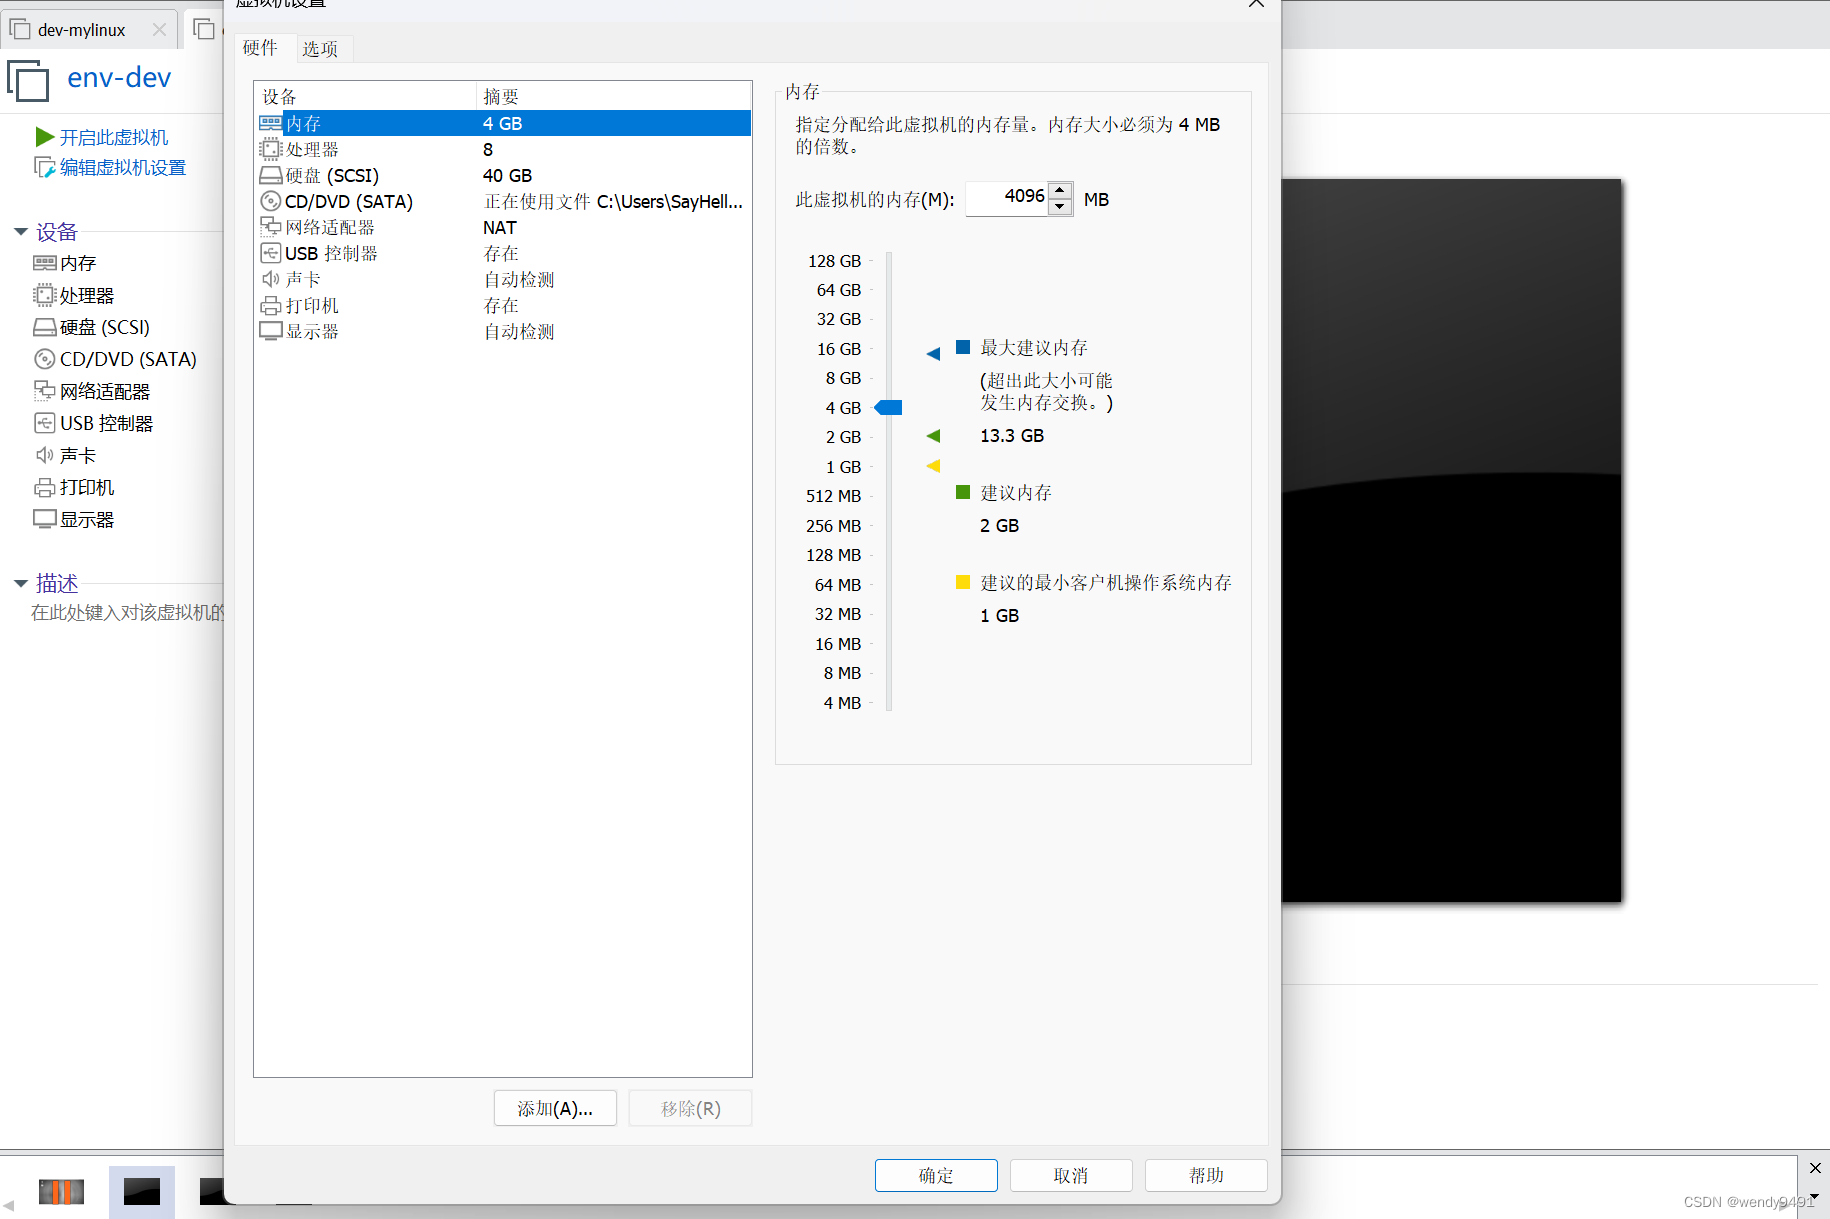Select the 内存 row icon in device list
Viewport: 1830px width, 1219px height.
click(270, 123)
